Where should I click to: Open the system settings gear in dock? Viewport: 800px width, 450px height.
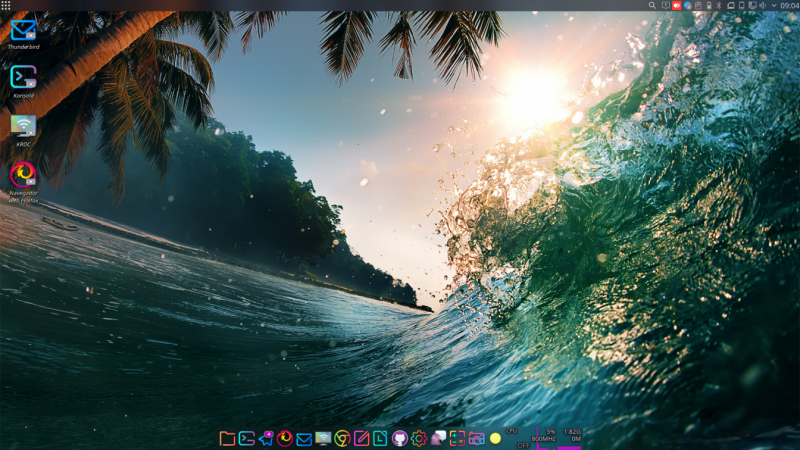click(419, 438)
